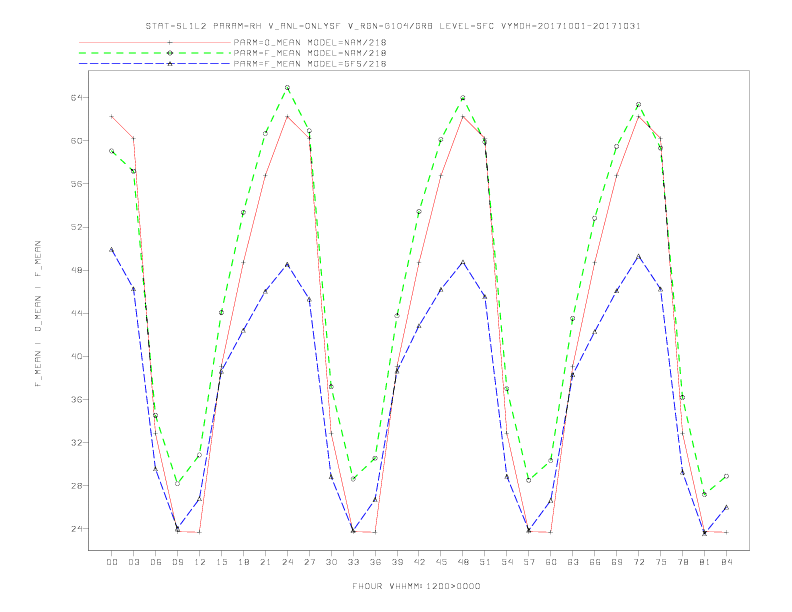
Task: Click x-axis forecast hour label 27
Action: click(309, 562)
